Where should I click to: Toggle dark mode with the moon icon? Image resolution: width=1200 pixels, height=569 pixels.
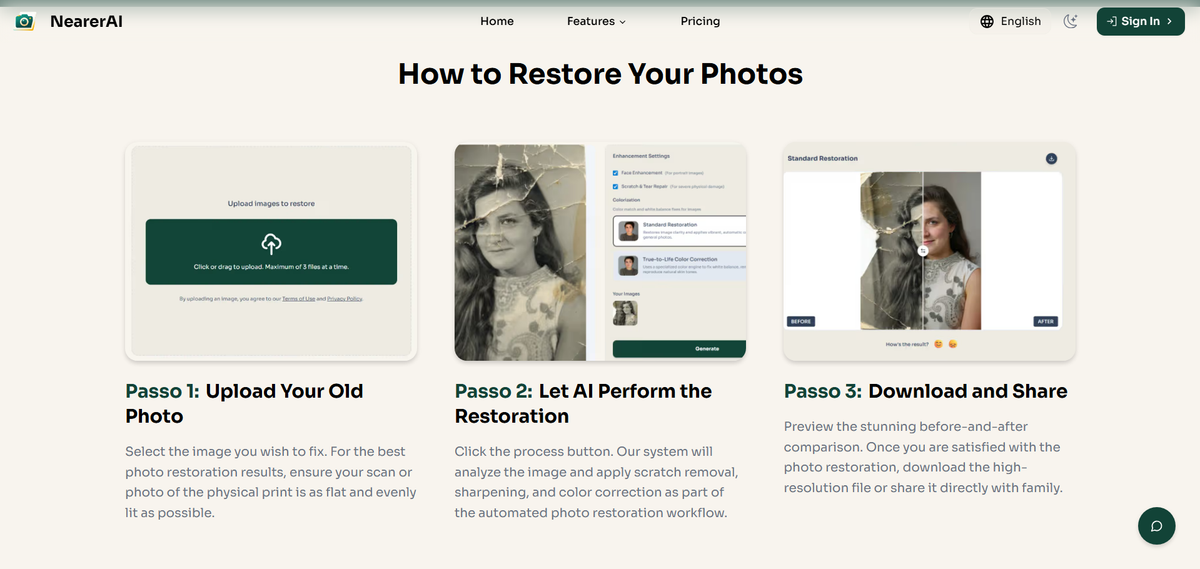coord(1071,21)
